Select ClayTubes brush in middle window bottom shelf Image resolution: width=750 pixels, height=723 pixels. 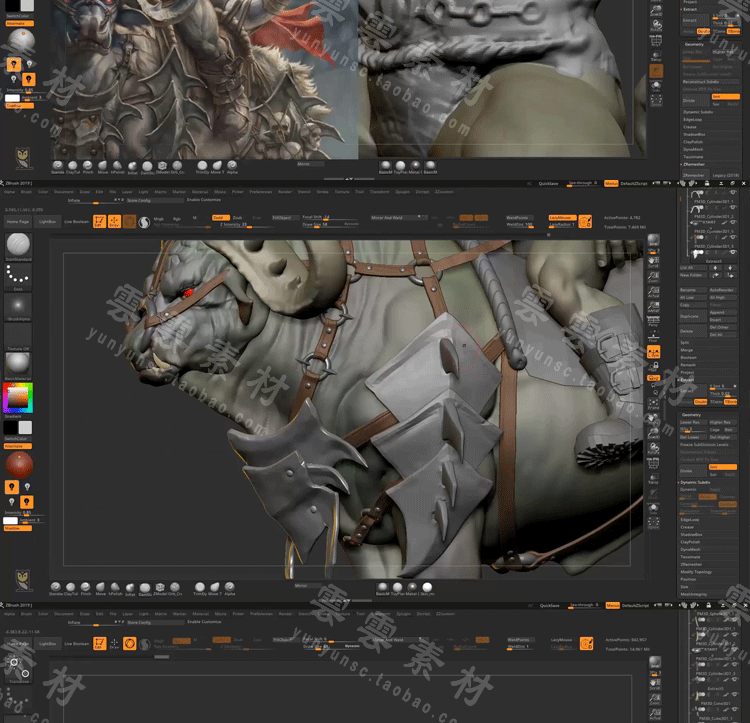[70, 587]
